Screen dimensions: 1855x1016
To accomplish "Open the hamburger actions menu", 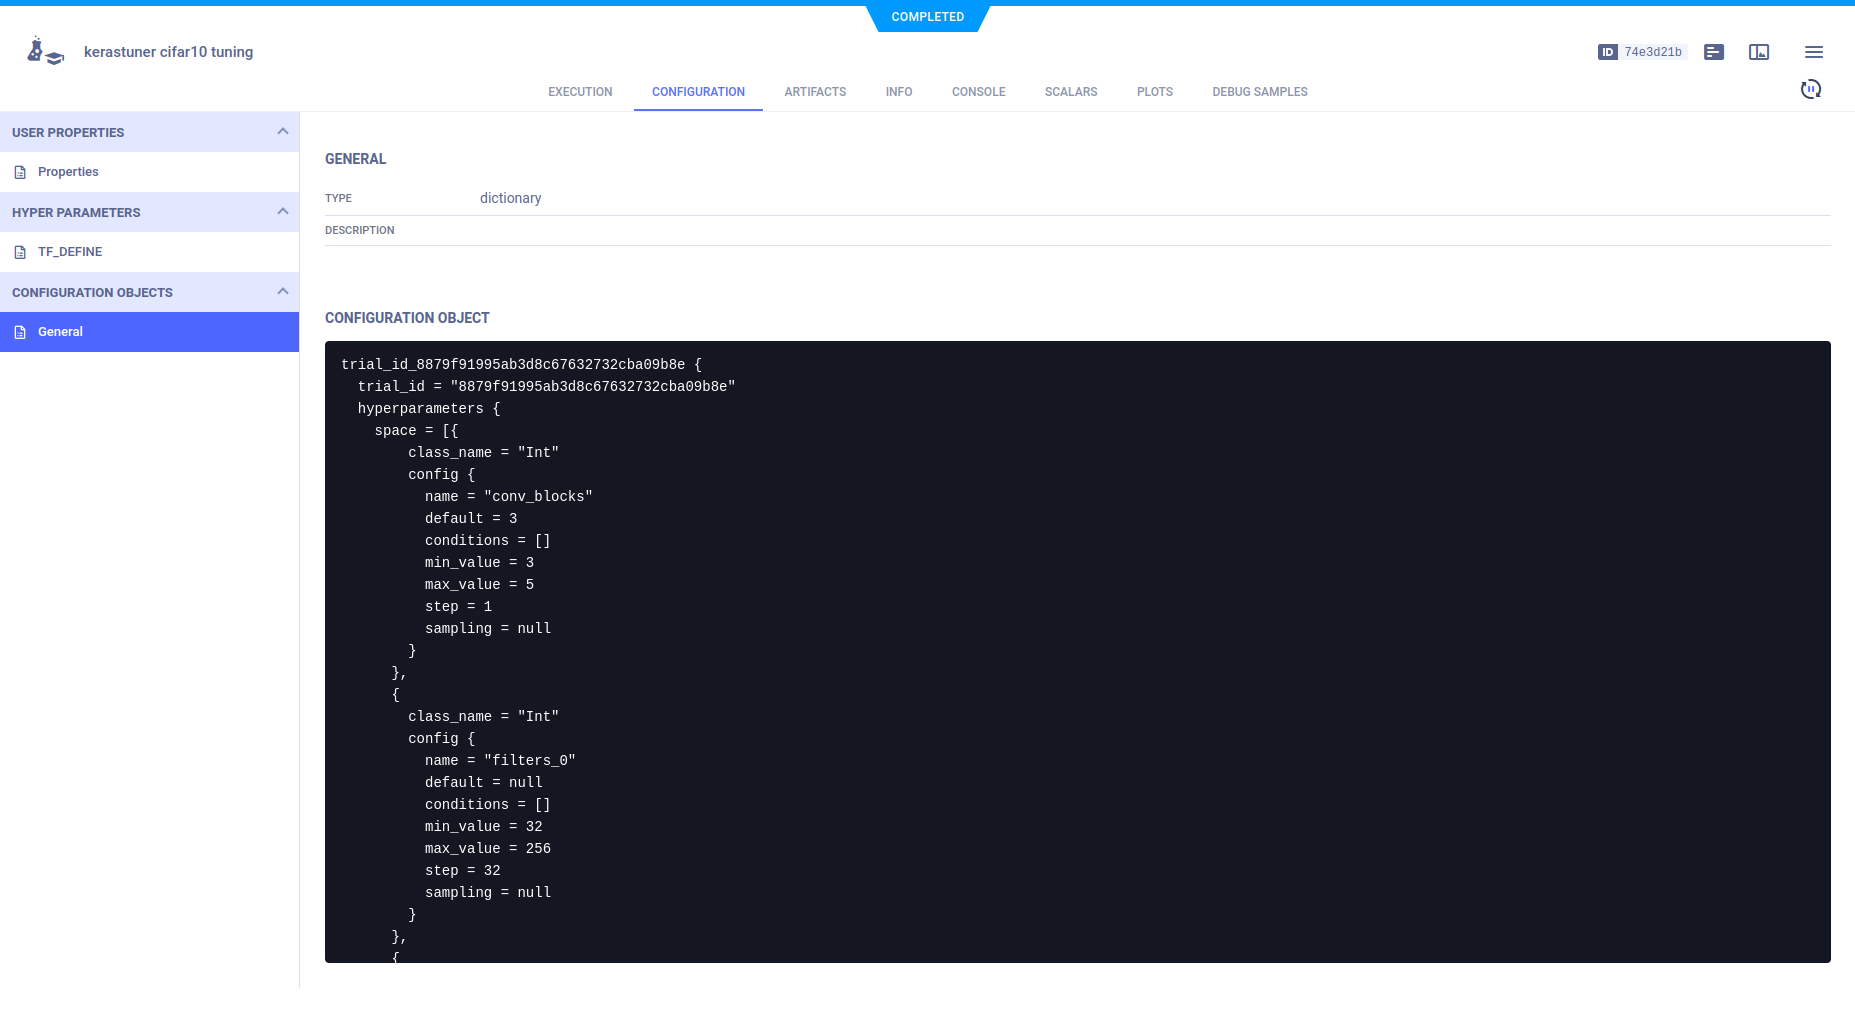I will (x=1813, y=52).
